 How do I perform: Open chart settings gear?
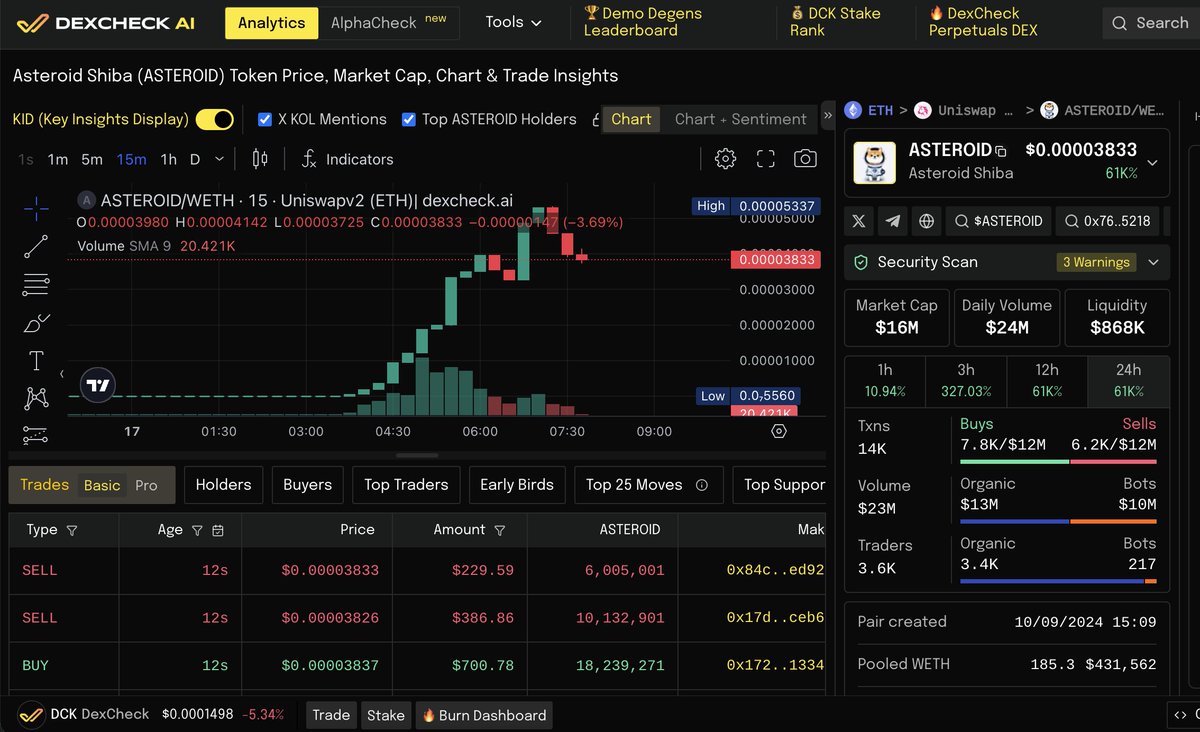click(726, 159)
